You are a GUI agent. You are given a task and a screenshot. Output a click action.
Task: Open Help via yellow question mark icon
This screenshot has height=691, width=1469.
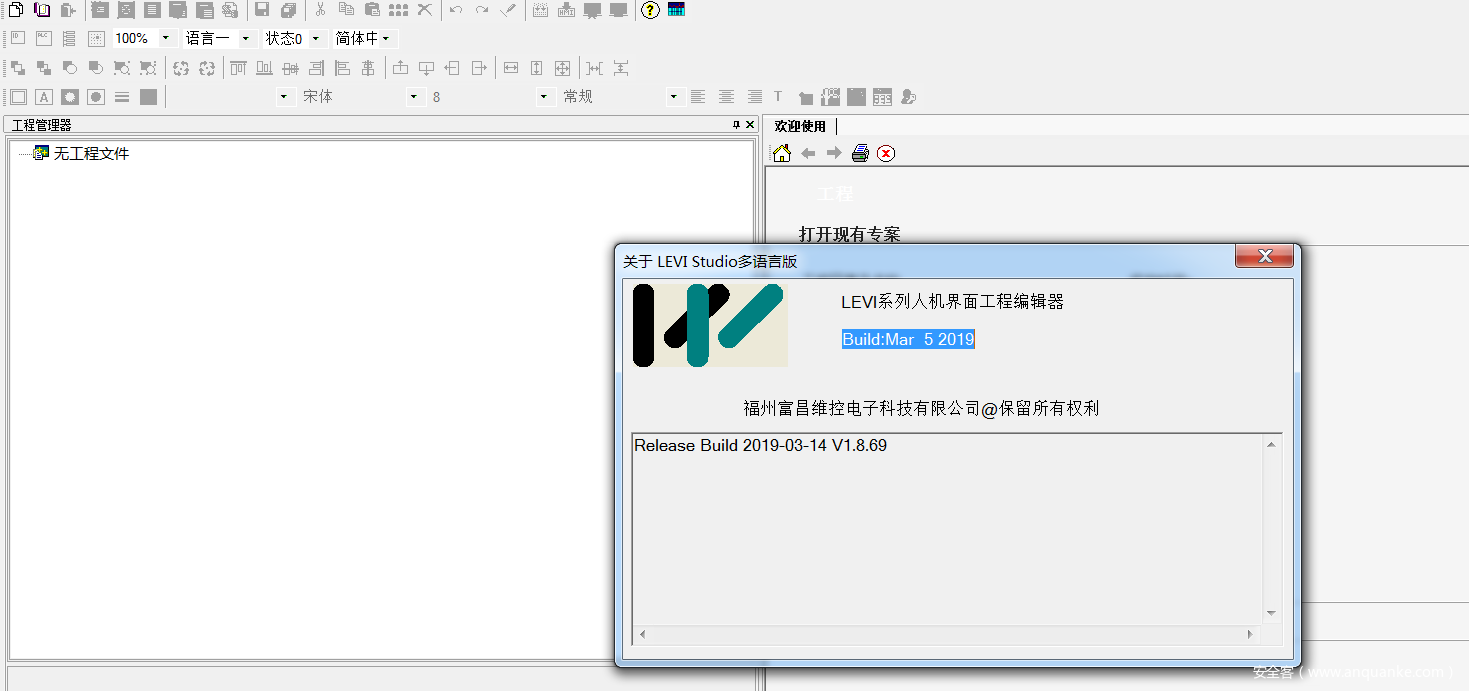click(x=650, y=10)
